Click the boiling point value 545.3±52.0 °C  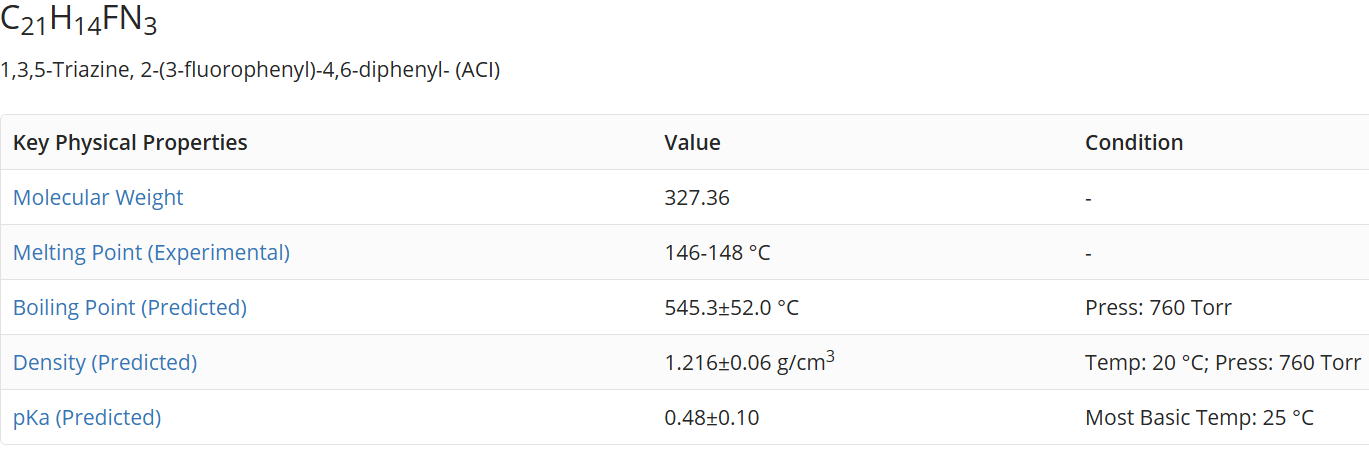click(732, 308)
